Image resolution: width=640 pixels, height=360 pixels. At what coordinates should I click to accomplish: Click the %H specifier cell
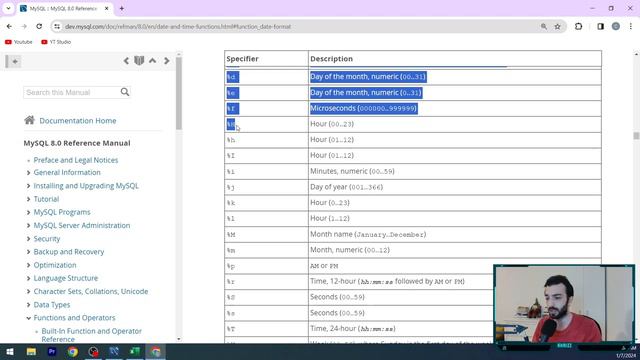point(266,124)
